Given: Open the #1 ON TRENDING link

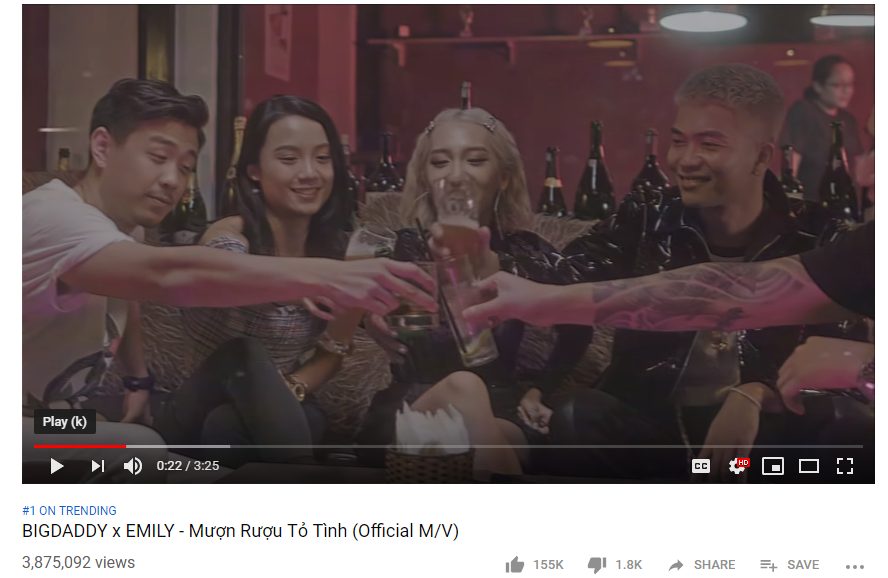Looking at the screenshot, I should click(69, 511).
